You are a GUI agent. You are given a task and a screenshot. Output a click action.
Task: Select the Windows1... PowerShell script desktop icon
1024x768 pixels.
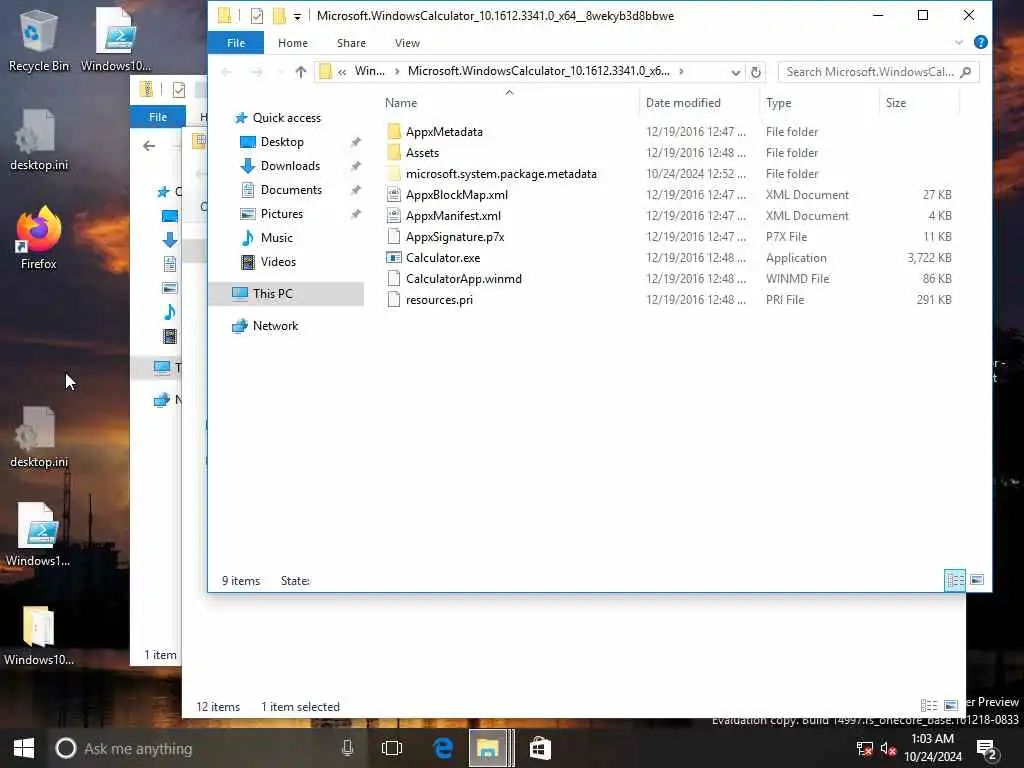point(39,534)
